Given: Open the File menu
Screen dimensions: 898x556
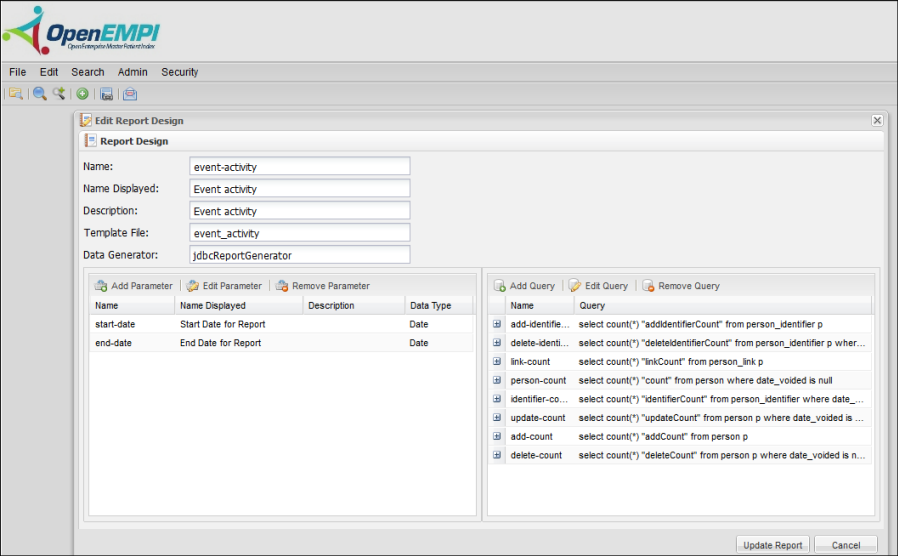Looking at the screenshot, I should [17, 72].
